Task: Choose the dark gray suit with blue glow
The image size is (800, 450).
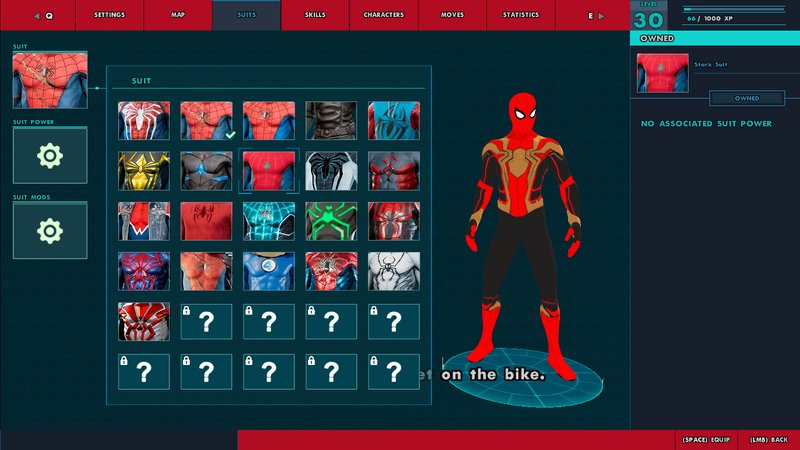Action: [x=206, y=171]
